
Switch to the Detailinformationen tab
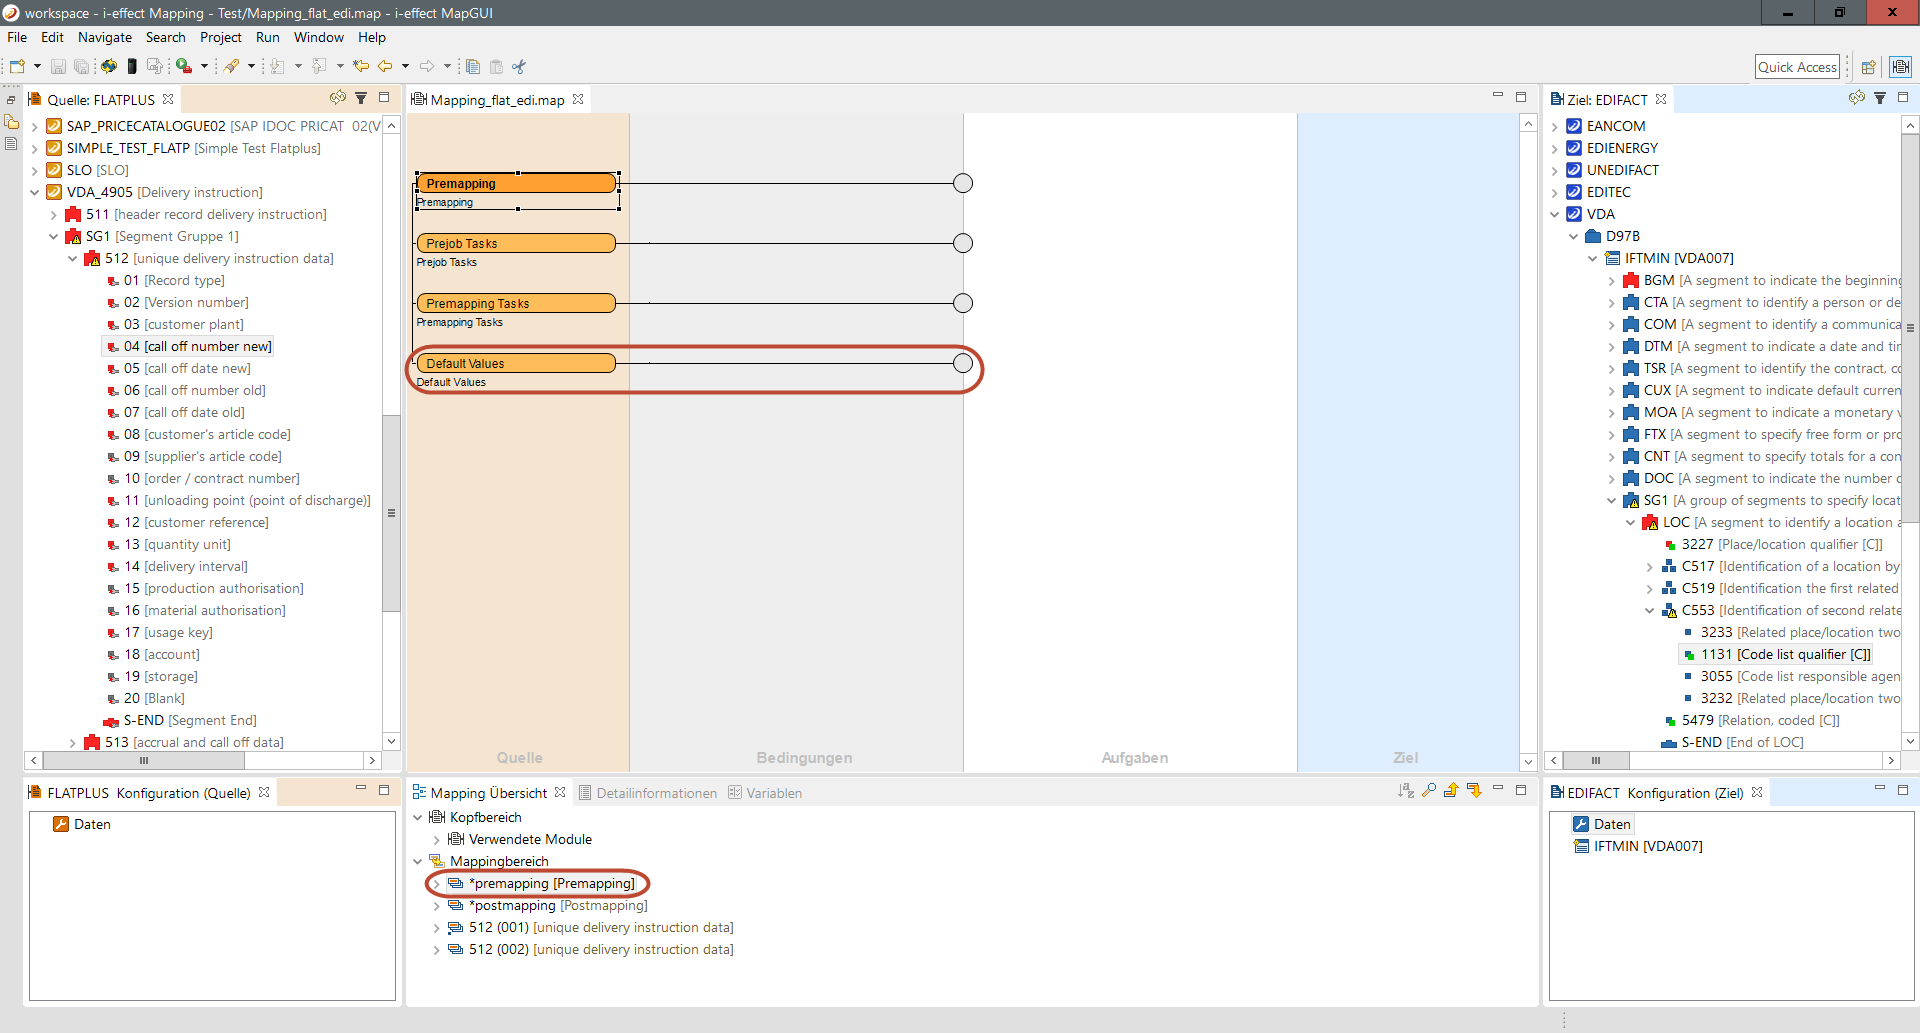(x=656, y=793)
